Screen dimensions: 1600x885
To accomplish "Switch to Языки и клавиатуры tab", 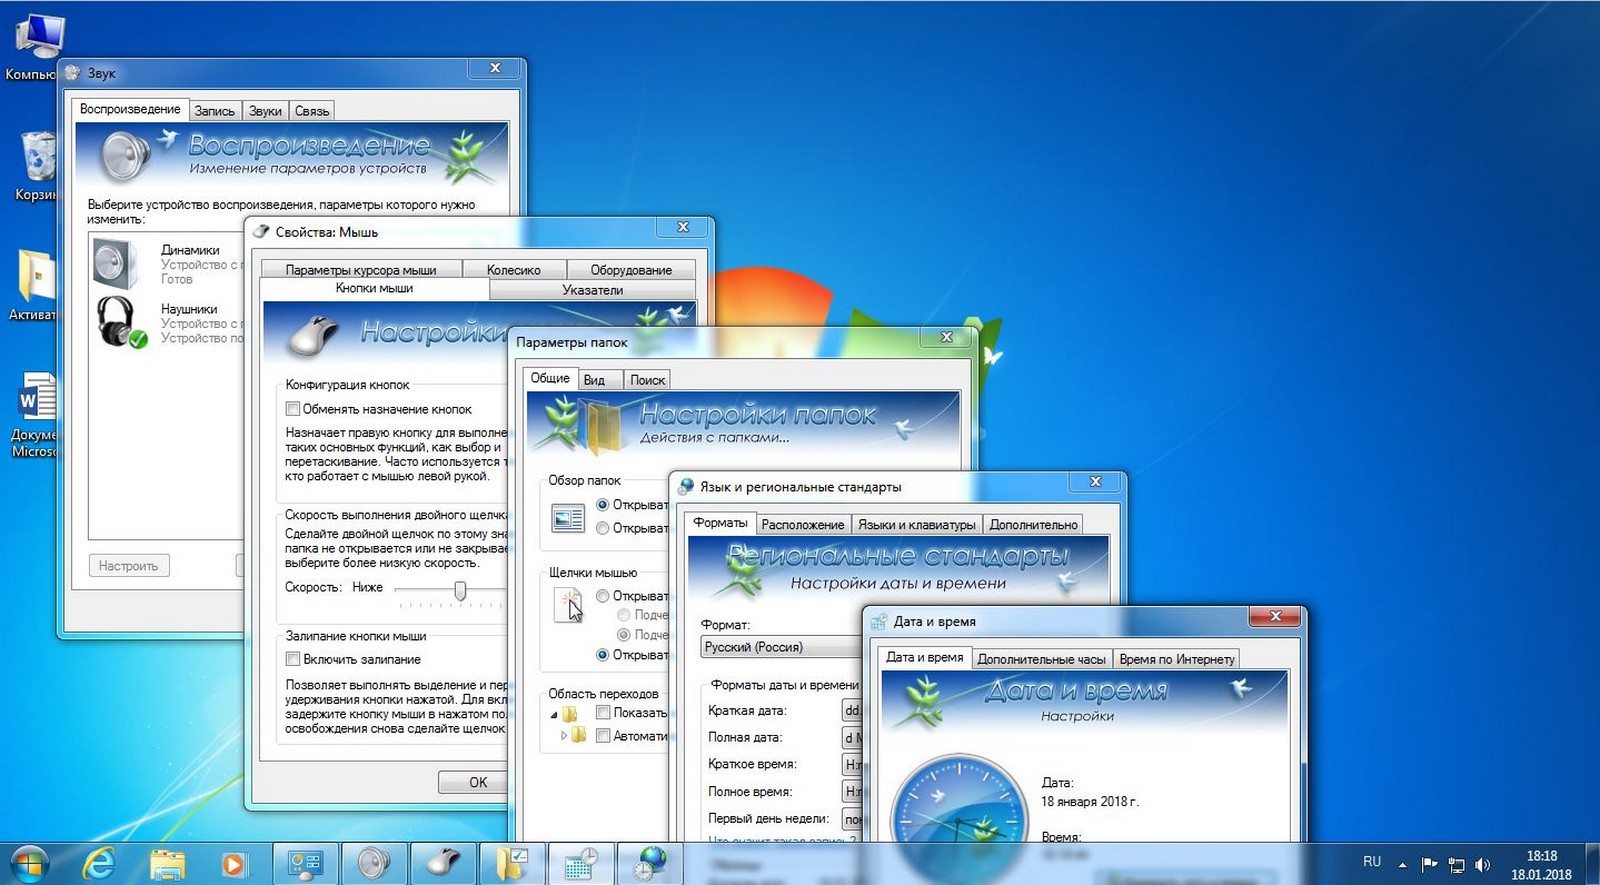I will tap(917, 525).
